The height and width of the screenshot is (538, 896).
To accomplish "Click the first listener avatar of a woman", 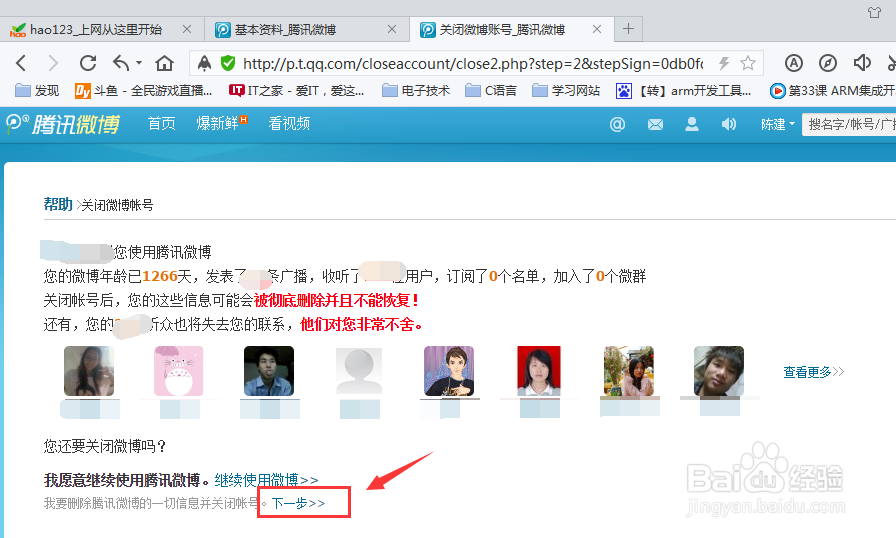I will pyautogui.click(x=89, y=371).
